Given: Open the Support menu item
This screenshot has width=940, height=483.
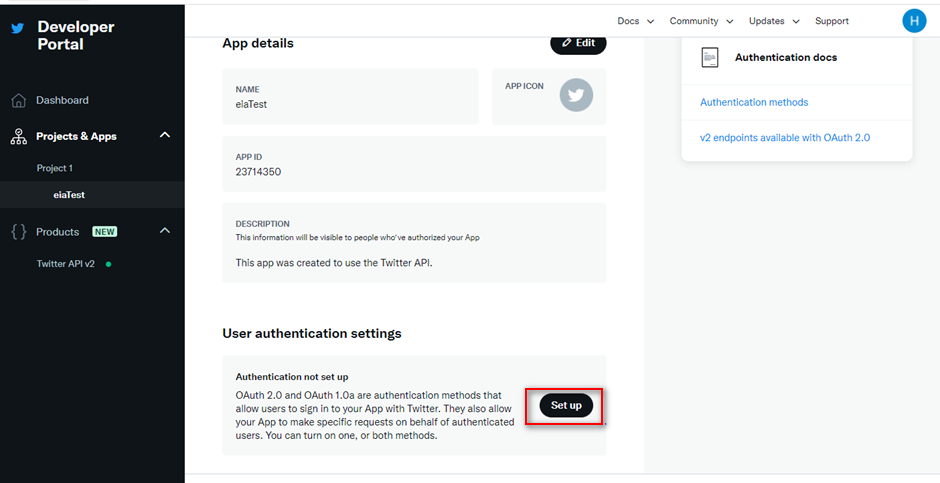Looking at the screenshot, I should tap(831, 21).
